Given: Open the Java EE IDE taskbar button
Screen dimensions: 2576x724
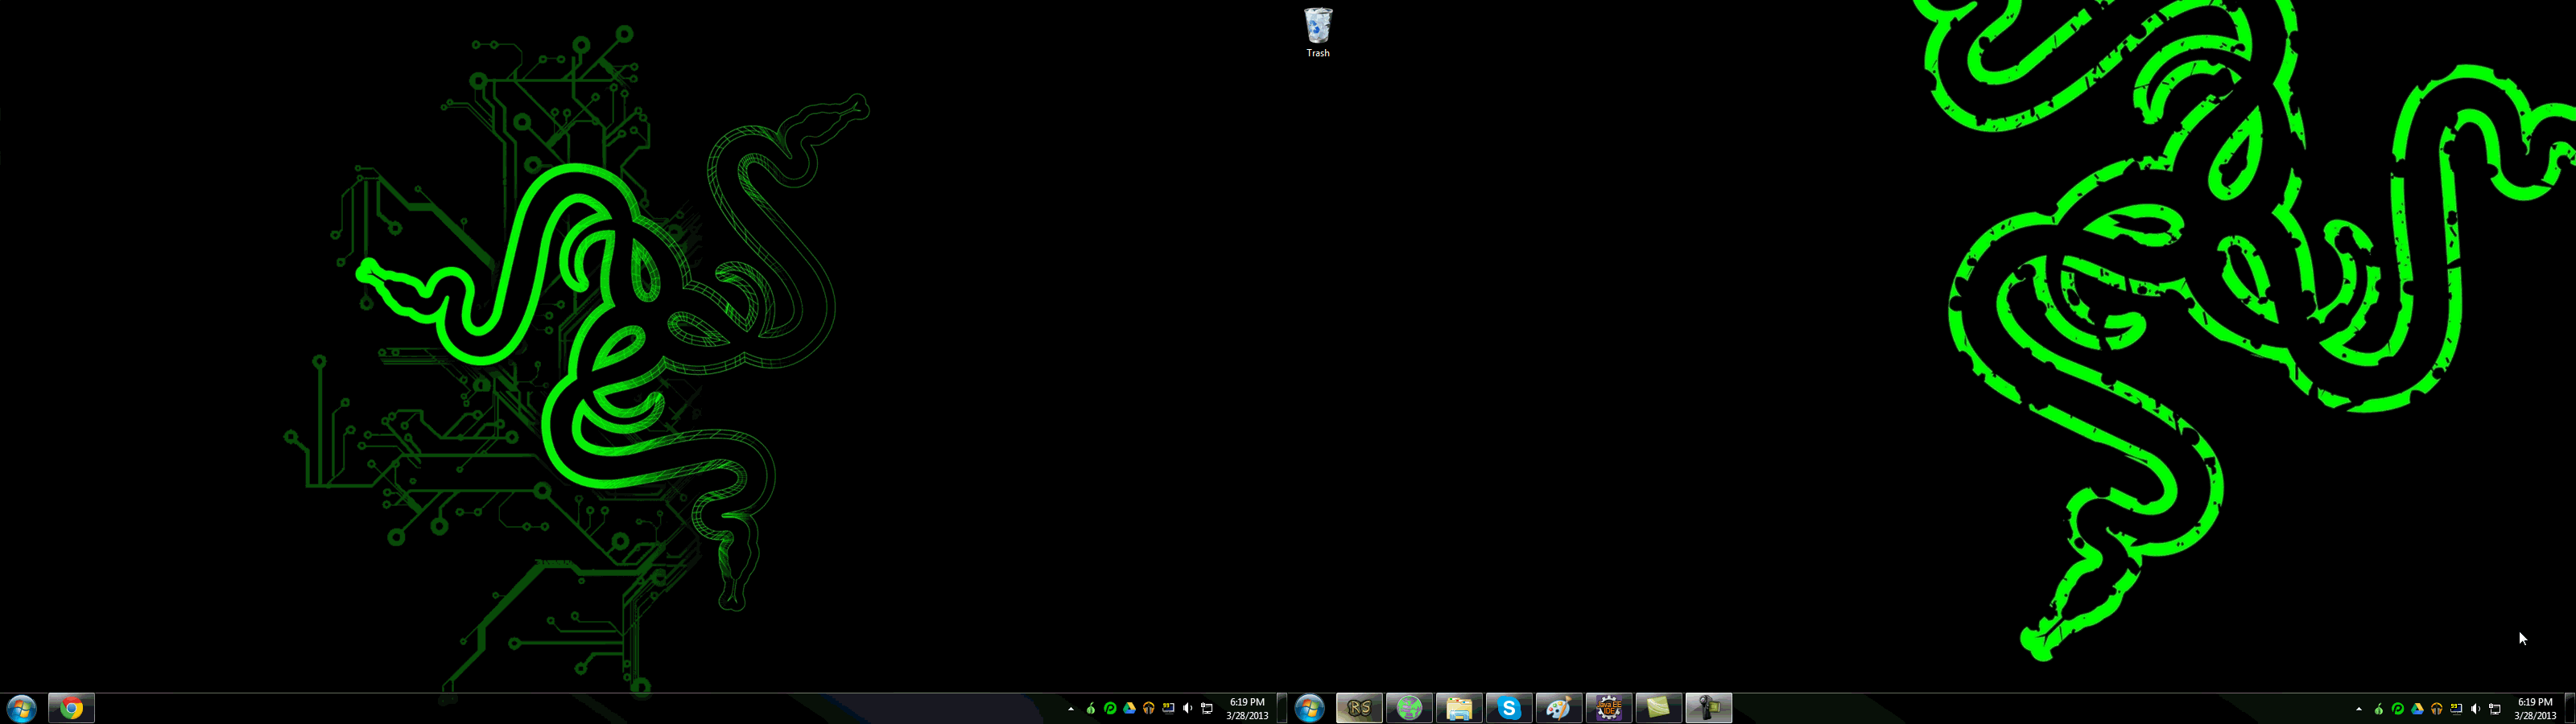Looking at the screenshot, I should (x=1609, y=709).
